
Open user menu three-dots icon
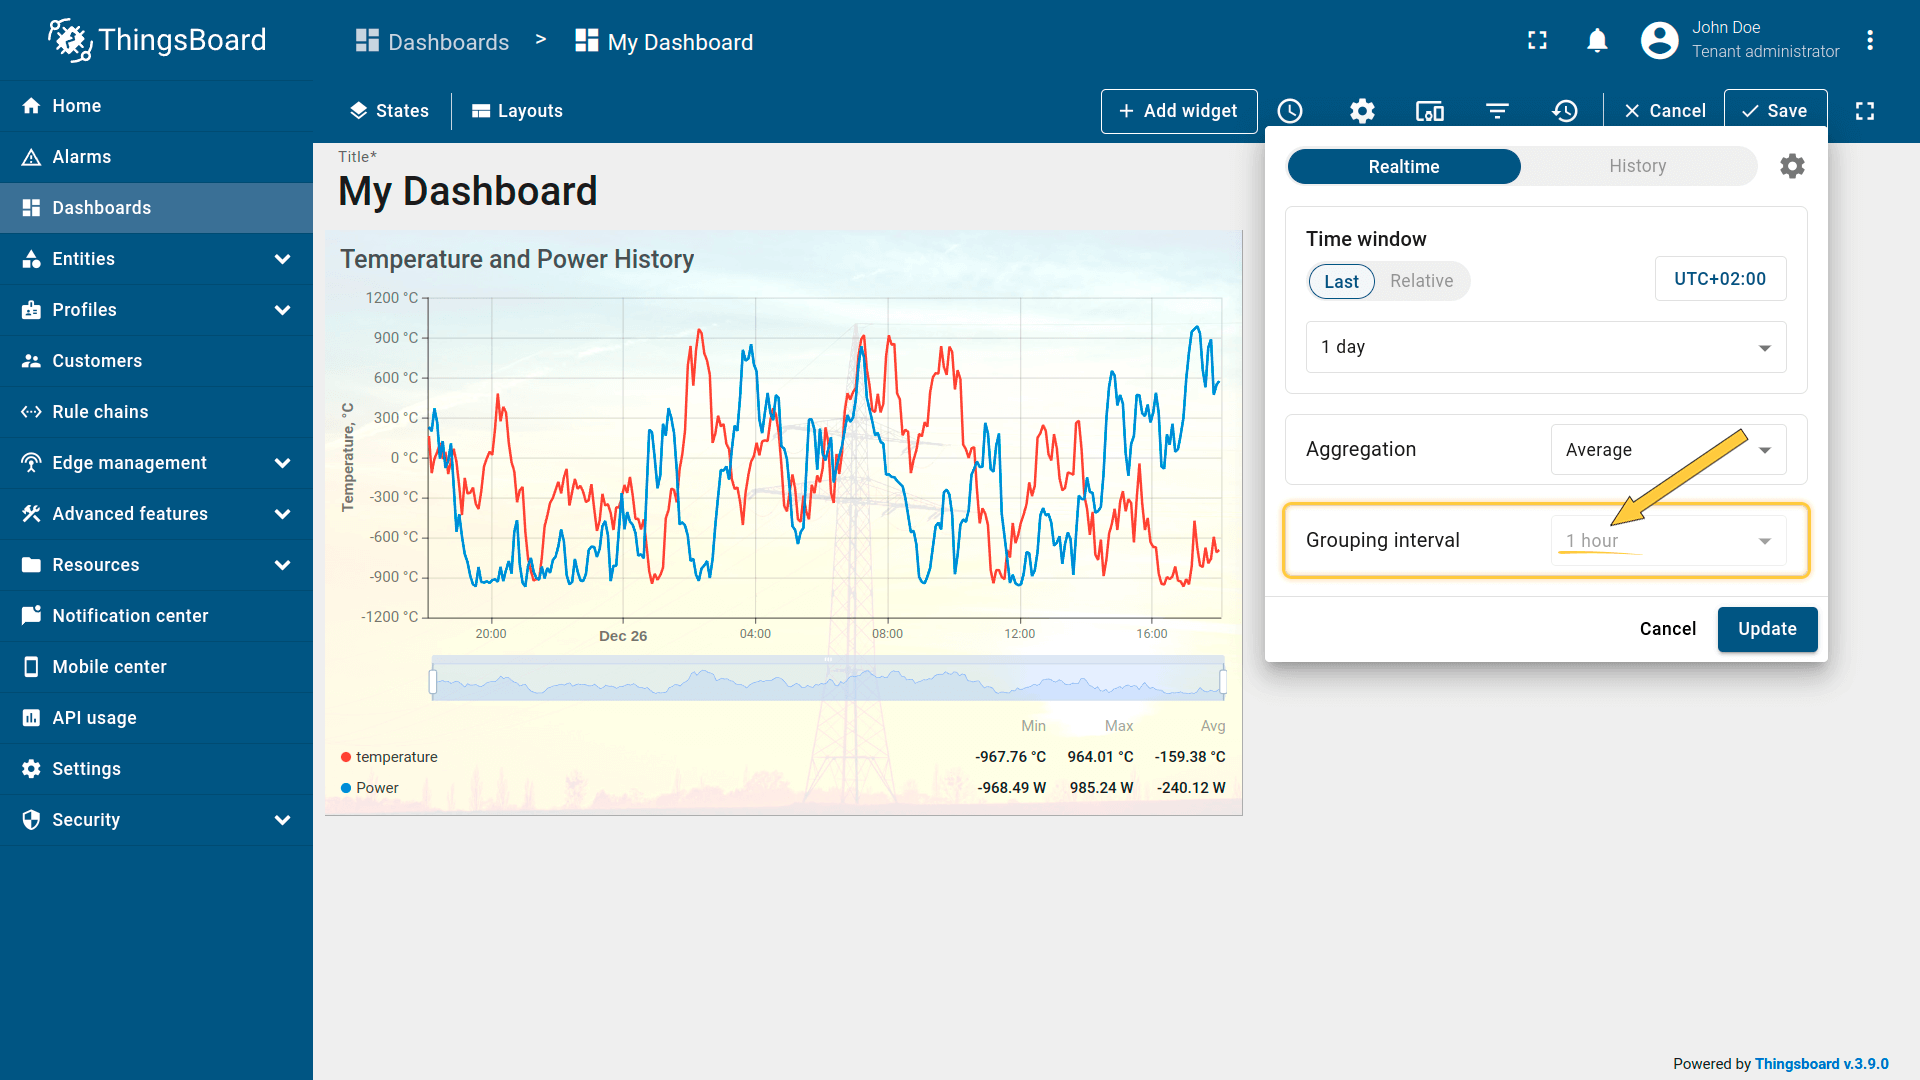pyautogui.click(x=1869, y=41)
